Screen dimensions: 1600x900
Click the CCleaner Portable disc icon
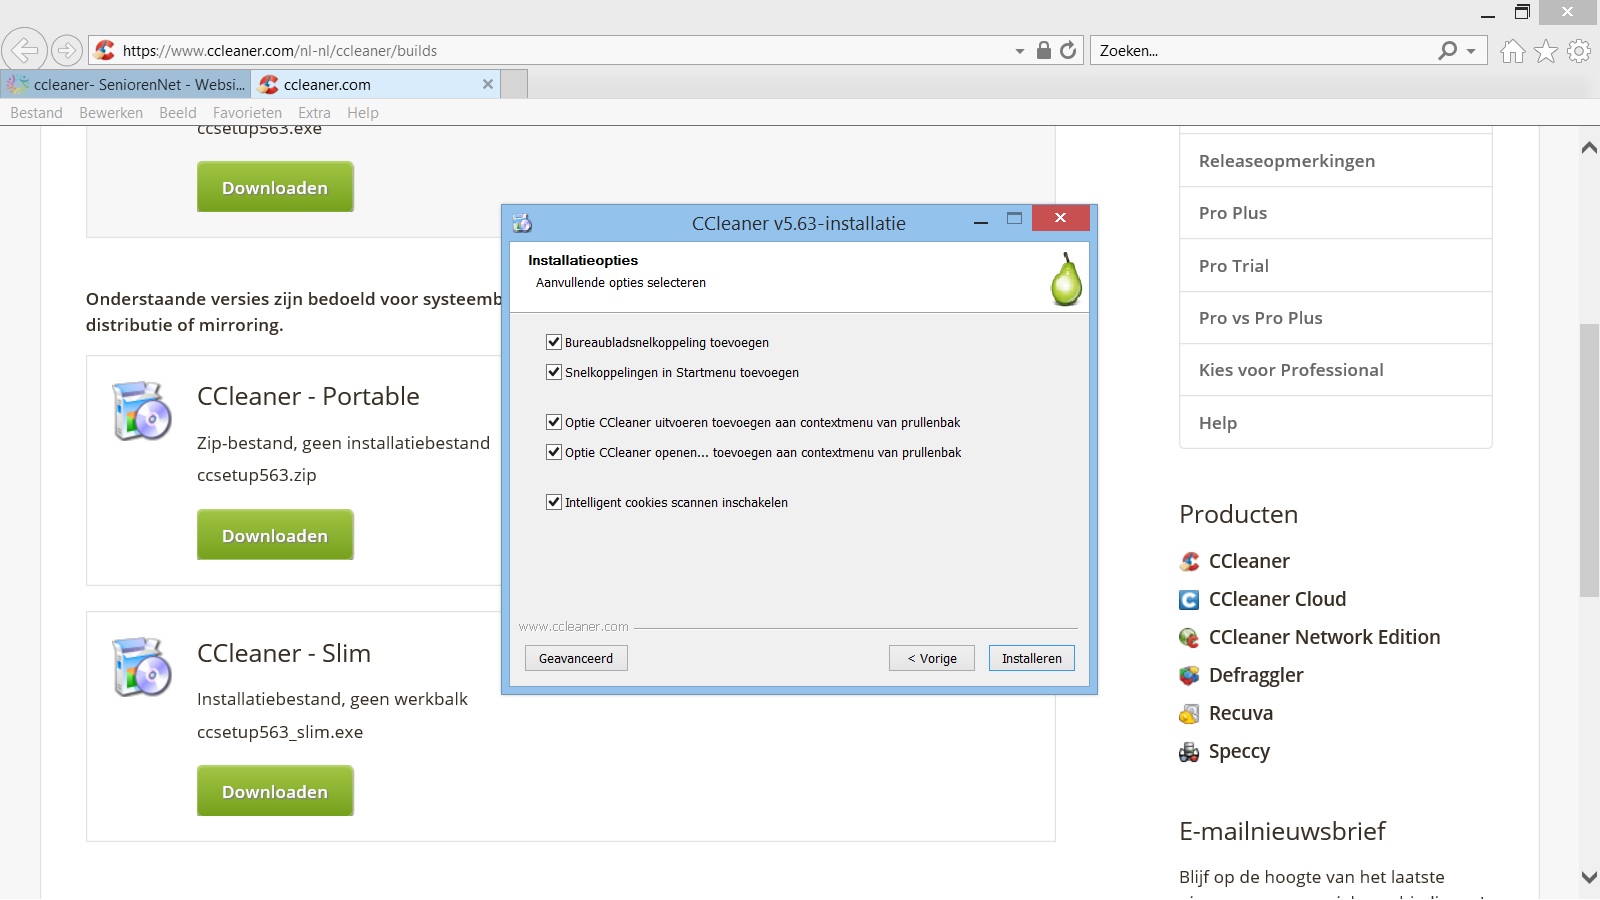click(x=142, y=411)
